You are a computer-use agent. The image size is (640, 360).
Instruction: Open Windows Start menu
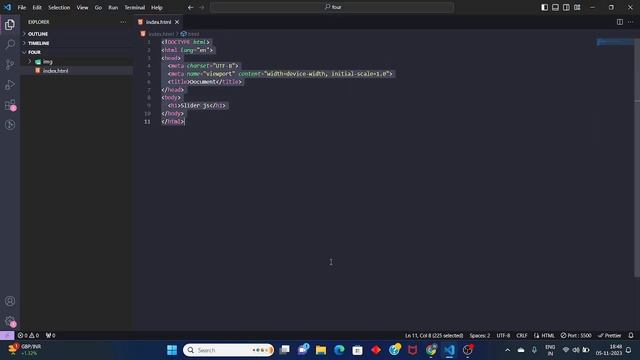[x=172, y=350]
